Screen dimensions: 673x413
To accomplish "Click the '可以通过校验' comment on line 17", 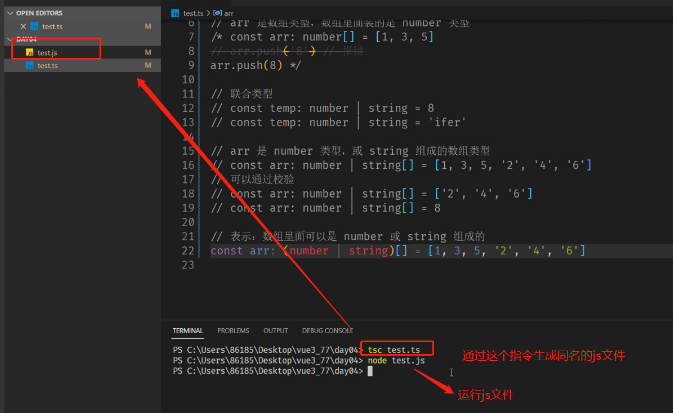I will 262,179.
